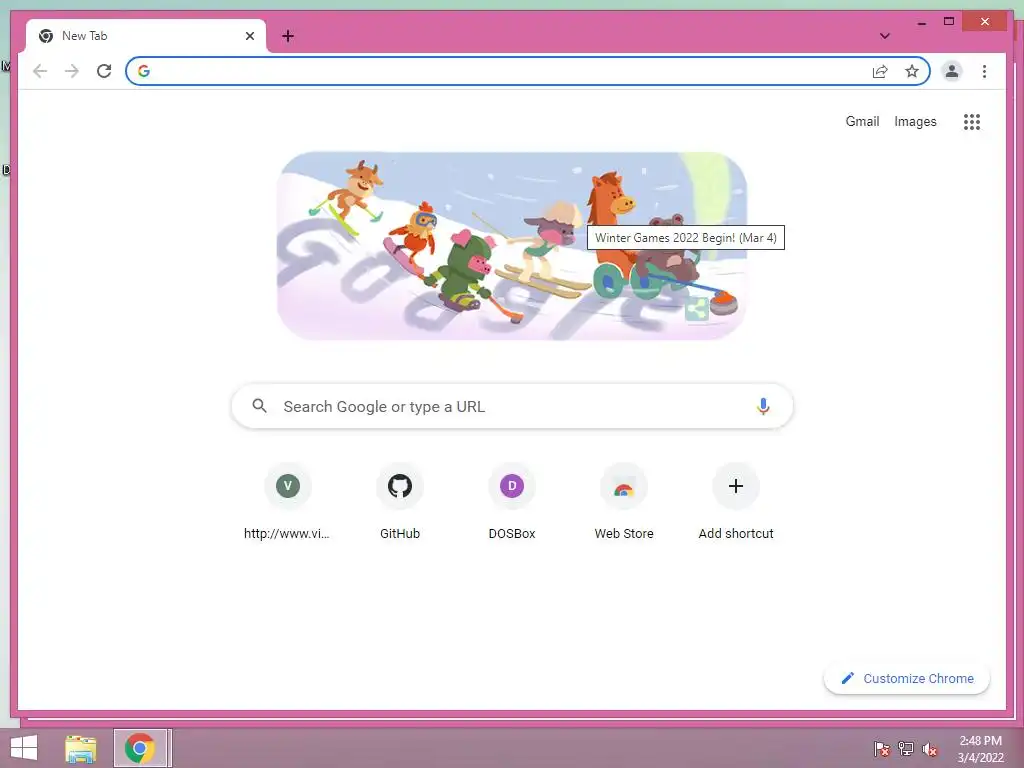Image resolution: width=1024 pixels, height=768 pixels.
Task: Open the Gmail link
Action: click(x=862, y=121)
